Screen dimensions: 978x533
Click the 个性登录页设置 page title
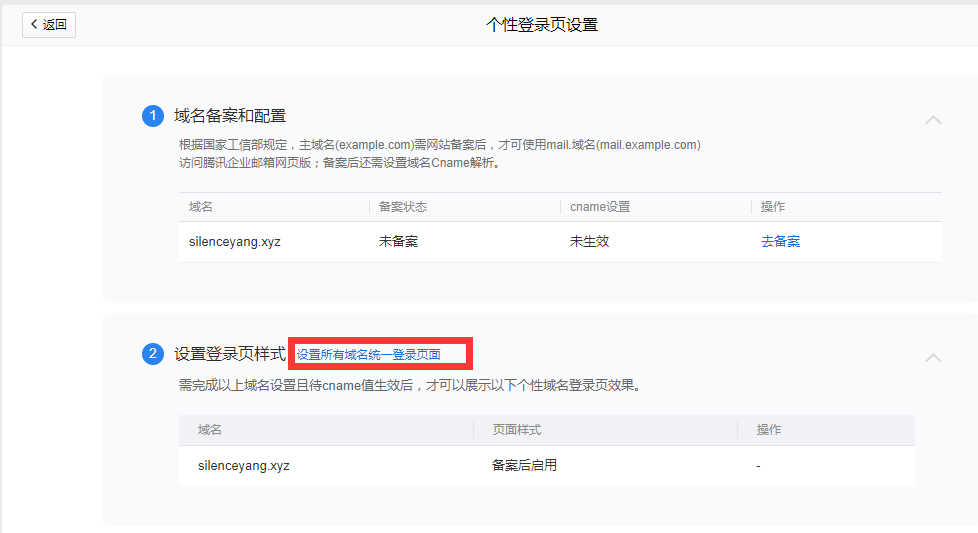pyautogui.click(x=542, y=25)
